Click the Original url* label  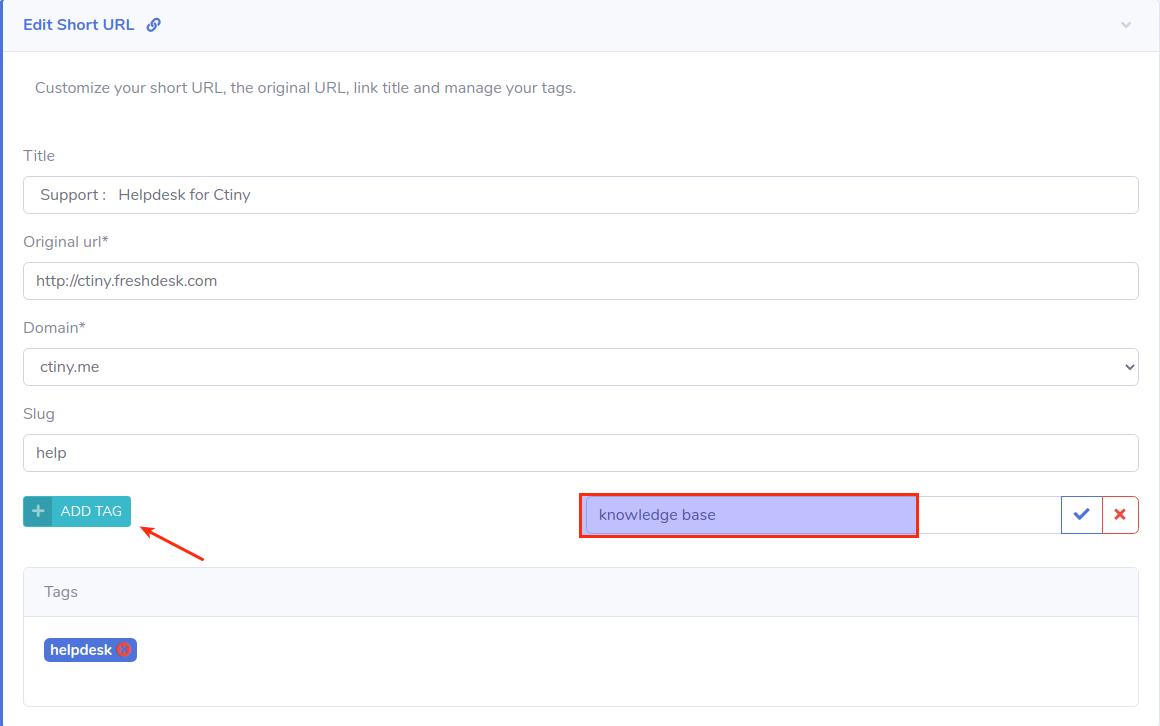[66, 242]
